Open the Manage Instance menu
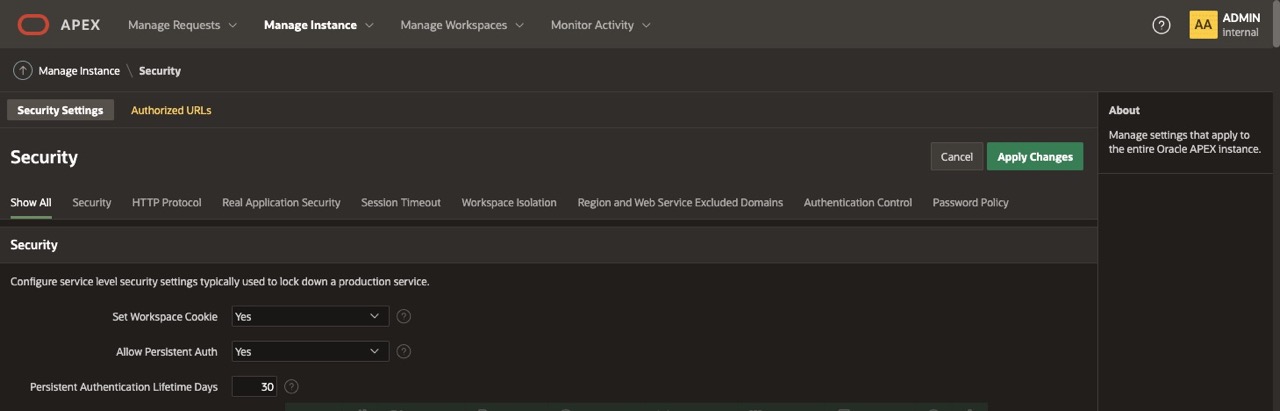This screenshot has width=1280, height=411. [318, 25]
